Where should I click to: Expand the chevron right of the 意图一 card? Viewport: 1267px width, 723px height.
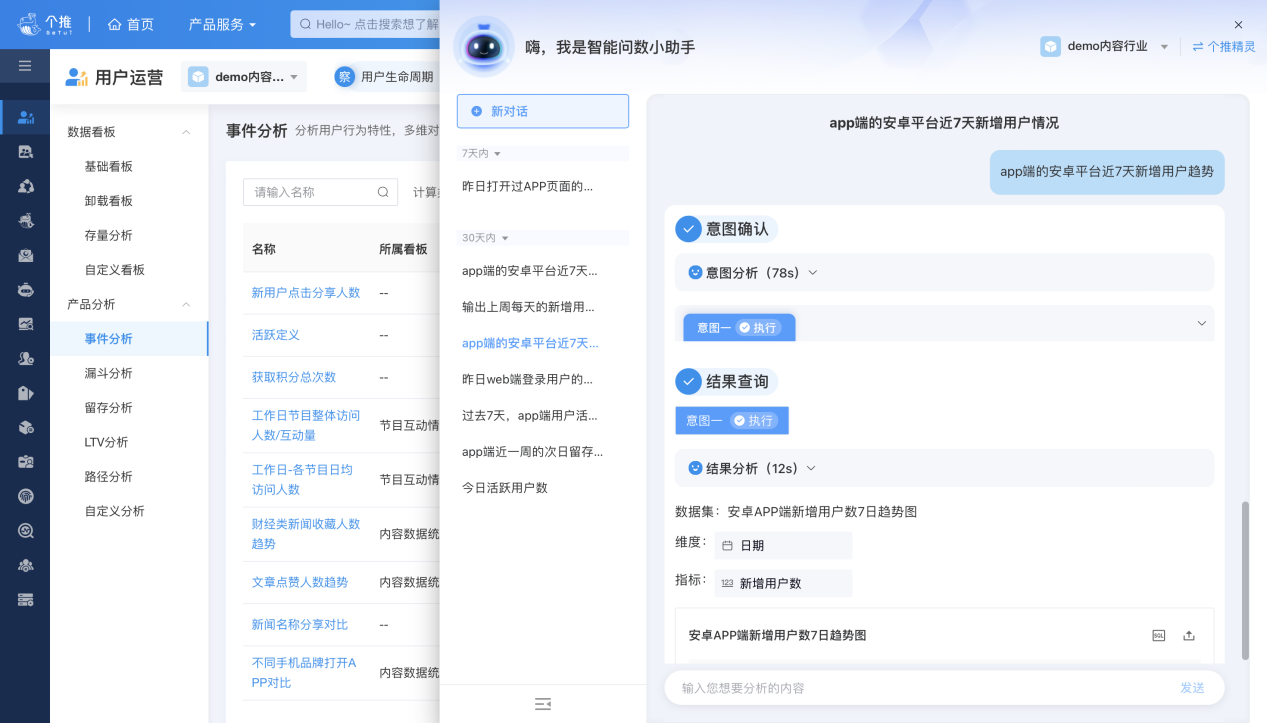tap(1201, 323)
